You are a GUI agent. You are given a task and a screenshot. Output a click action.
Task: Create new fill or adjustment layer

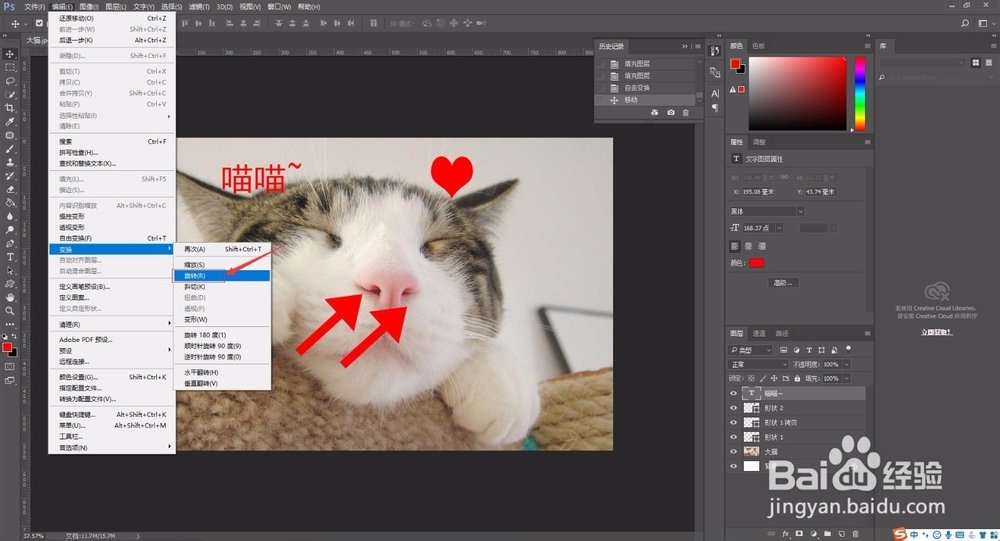(814, 533)
